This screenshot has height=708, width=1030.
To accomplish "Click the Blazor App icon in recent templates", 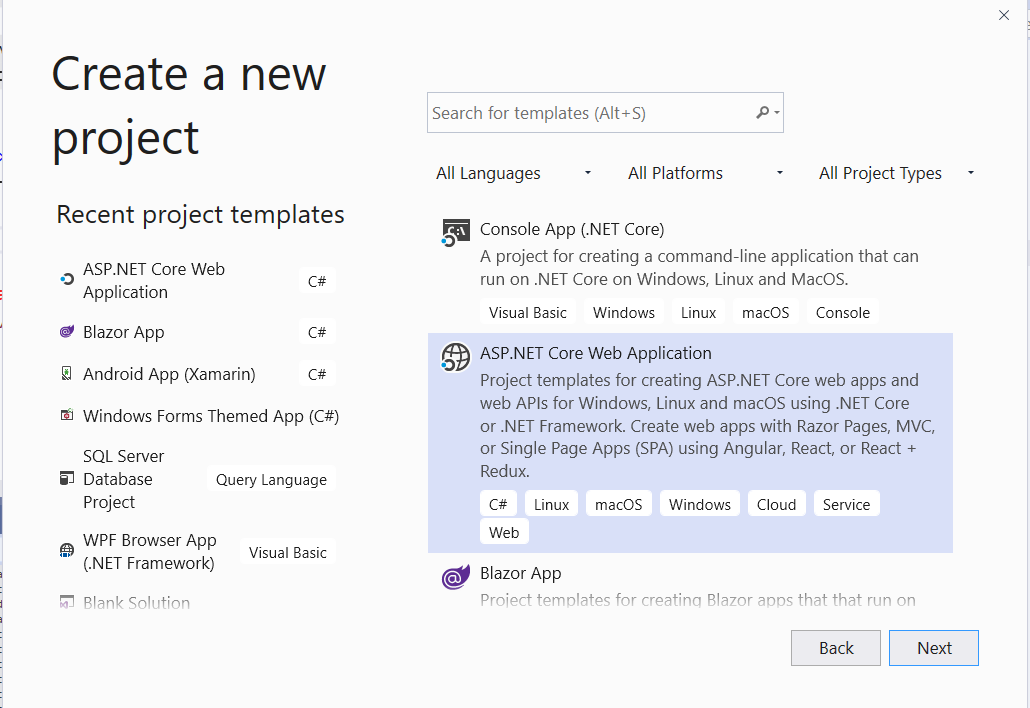I will pyautogui.click(x=67, y=332).
